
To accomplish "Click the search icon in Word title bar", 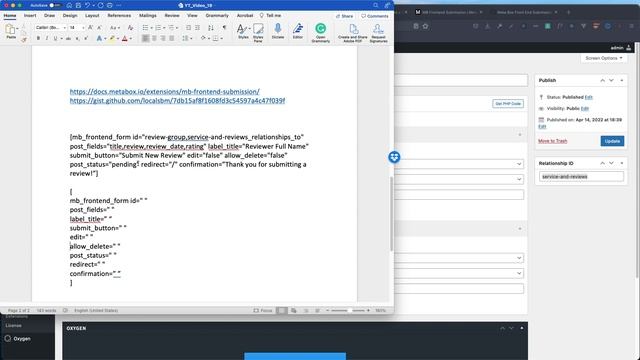I will tap(376, 5).
